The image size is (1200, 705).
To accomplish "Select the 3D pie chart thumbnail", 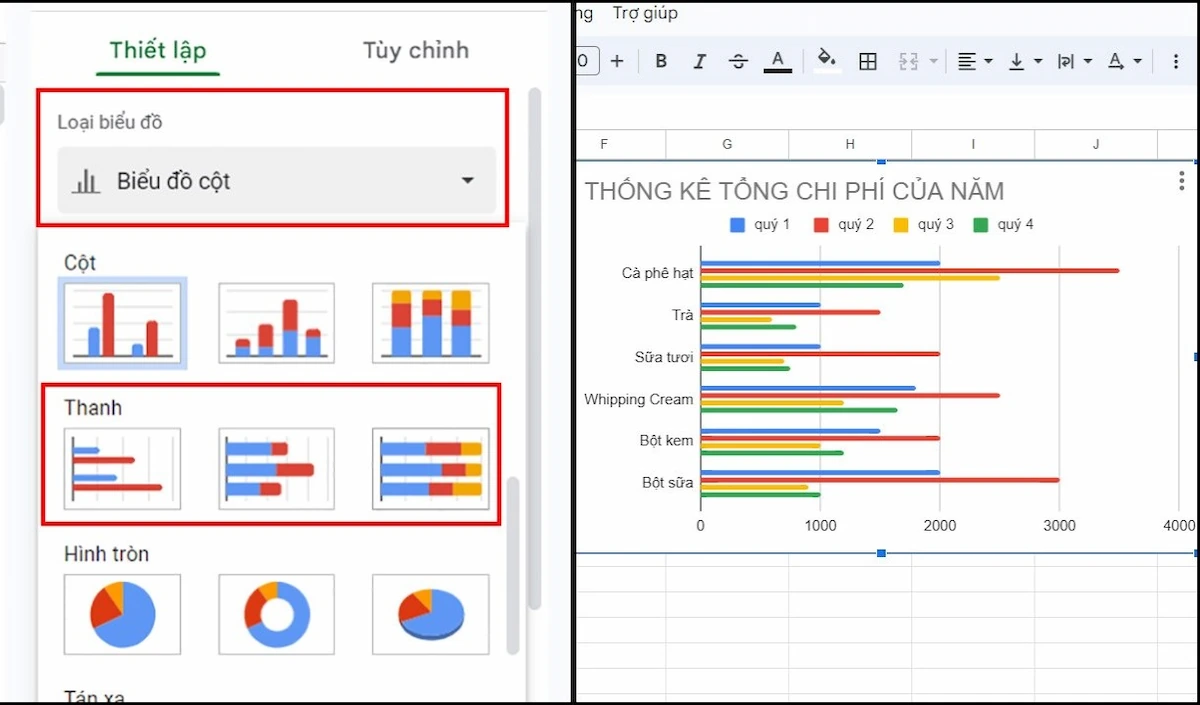I will point(431,614).
